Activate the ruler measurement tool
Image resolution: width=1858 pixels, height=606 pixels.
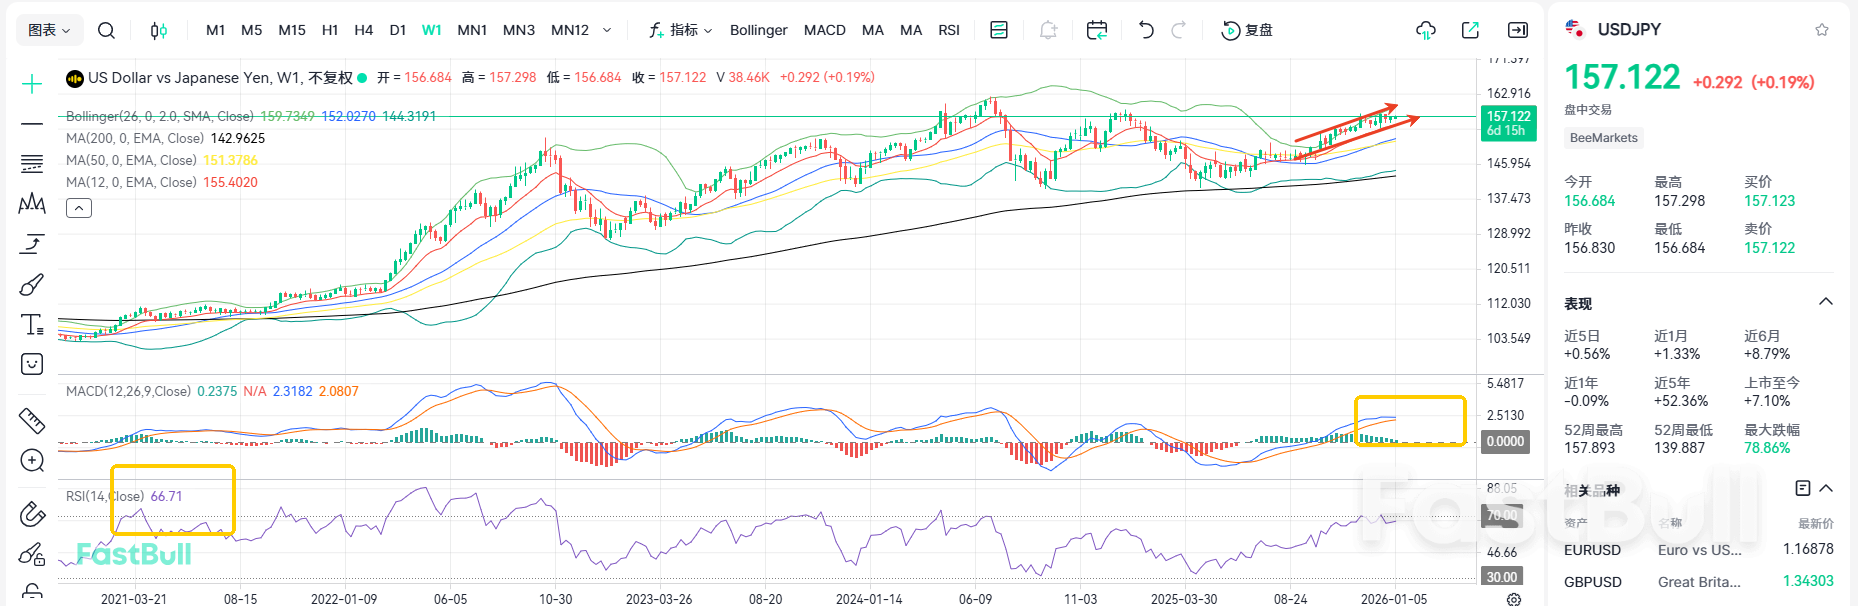32,421
